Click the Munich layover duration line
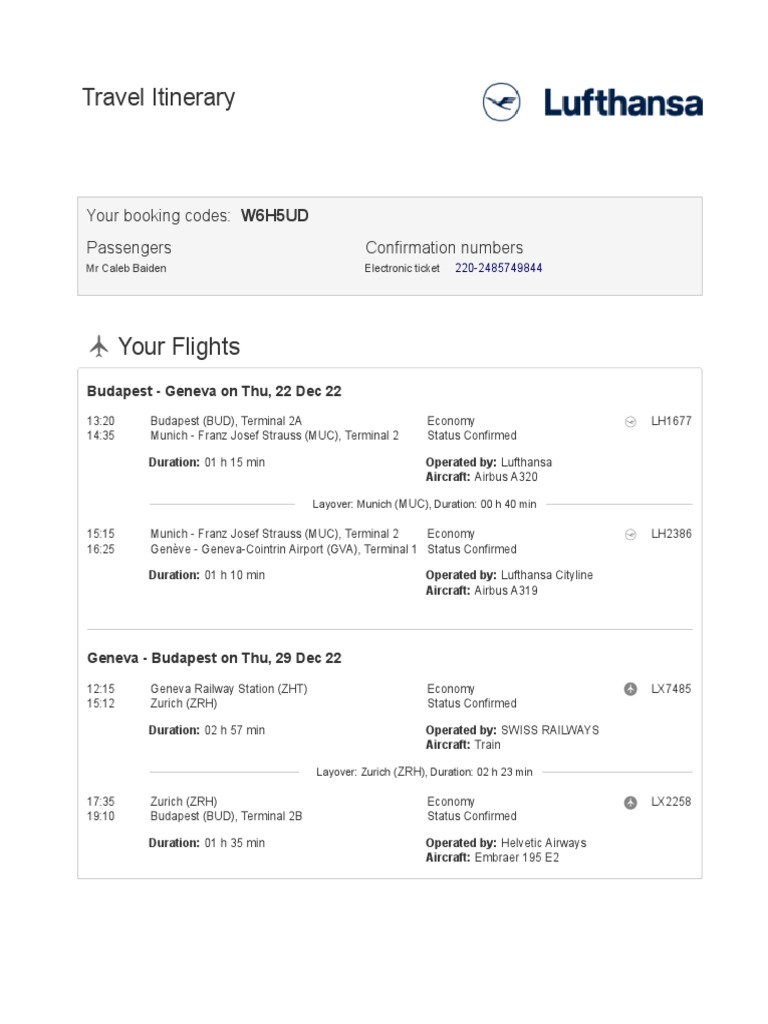The image size is (768, 1024). (x=424, y=504)
